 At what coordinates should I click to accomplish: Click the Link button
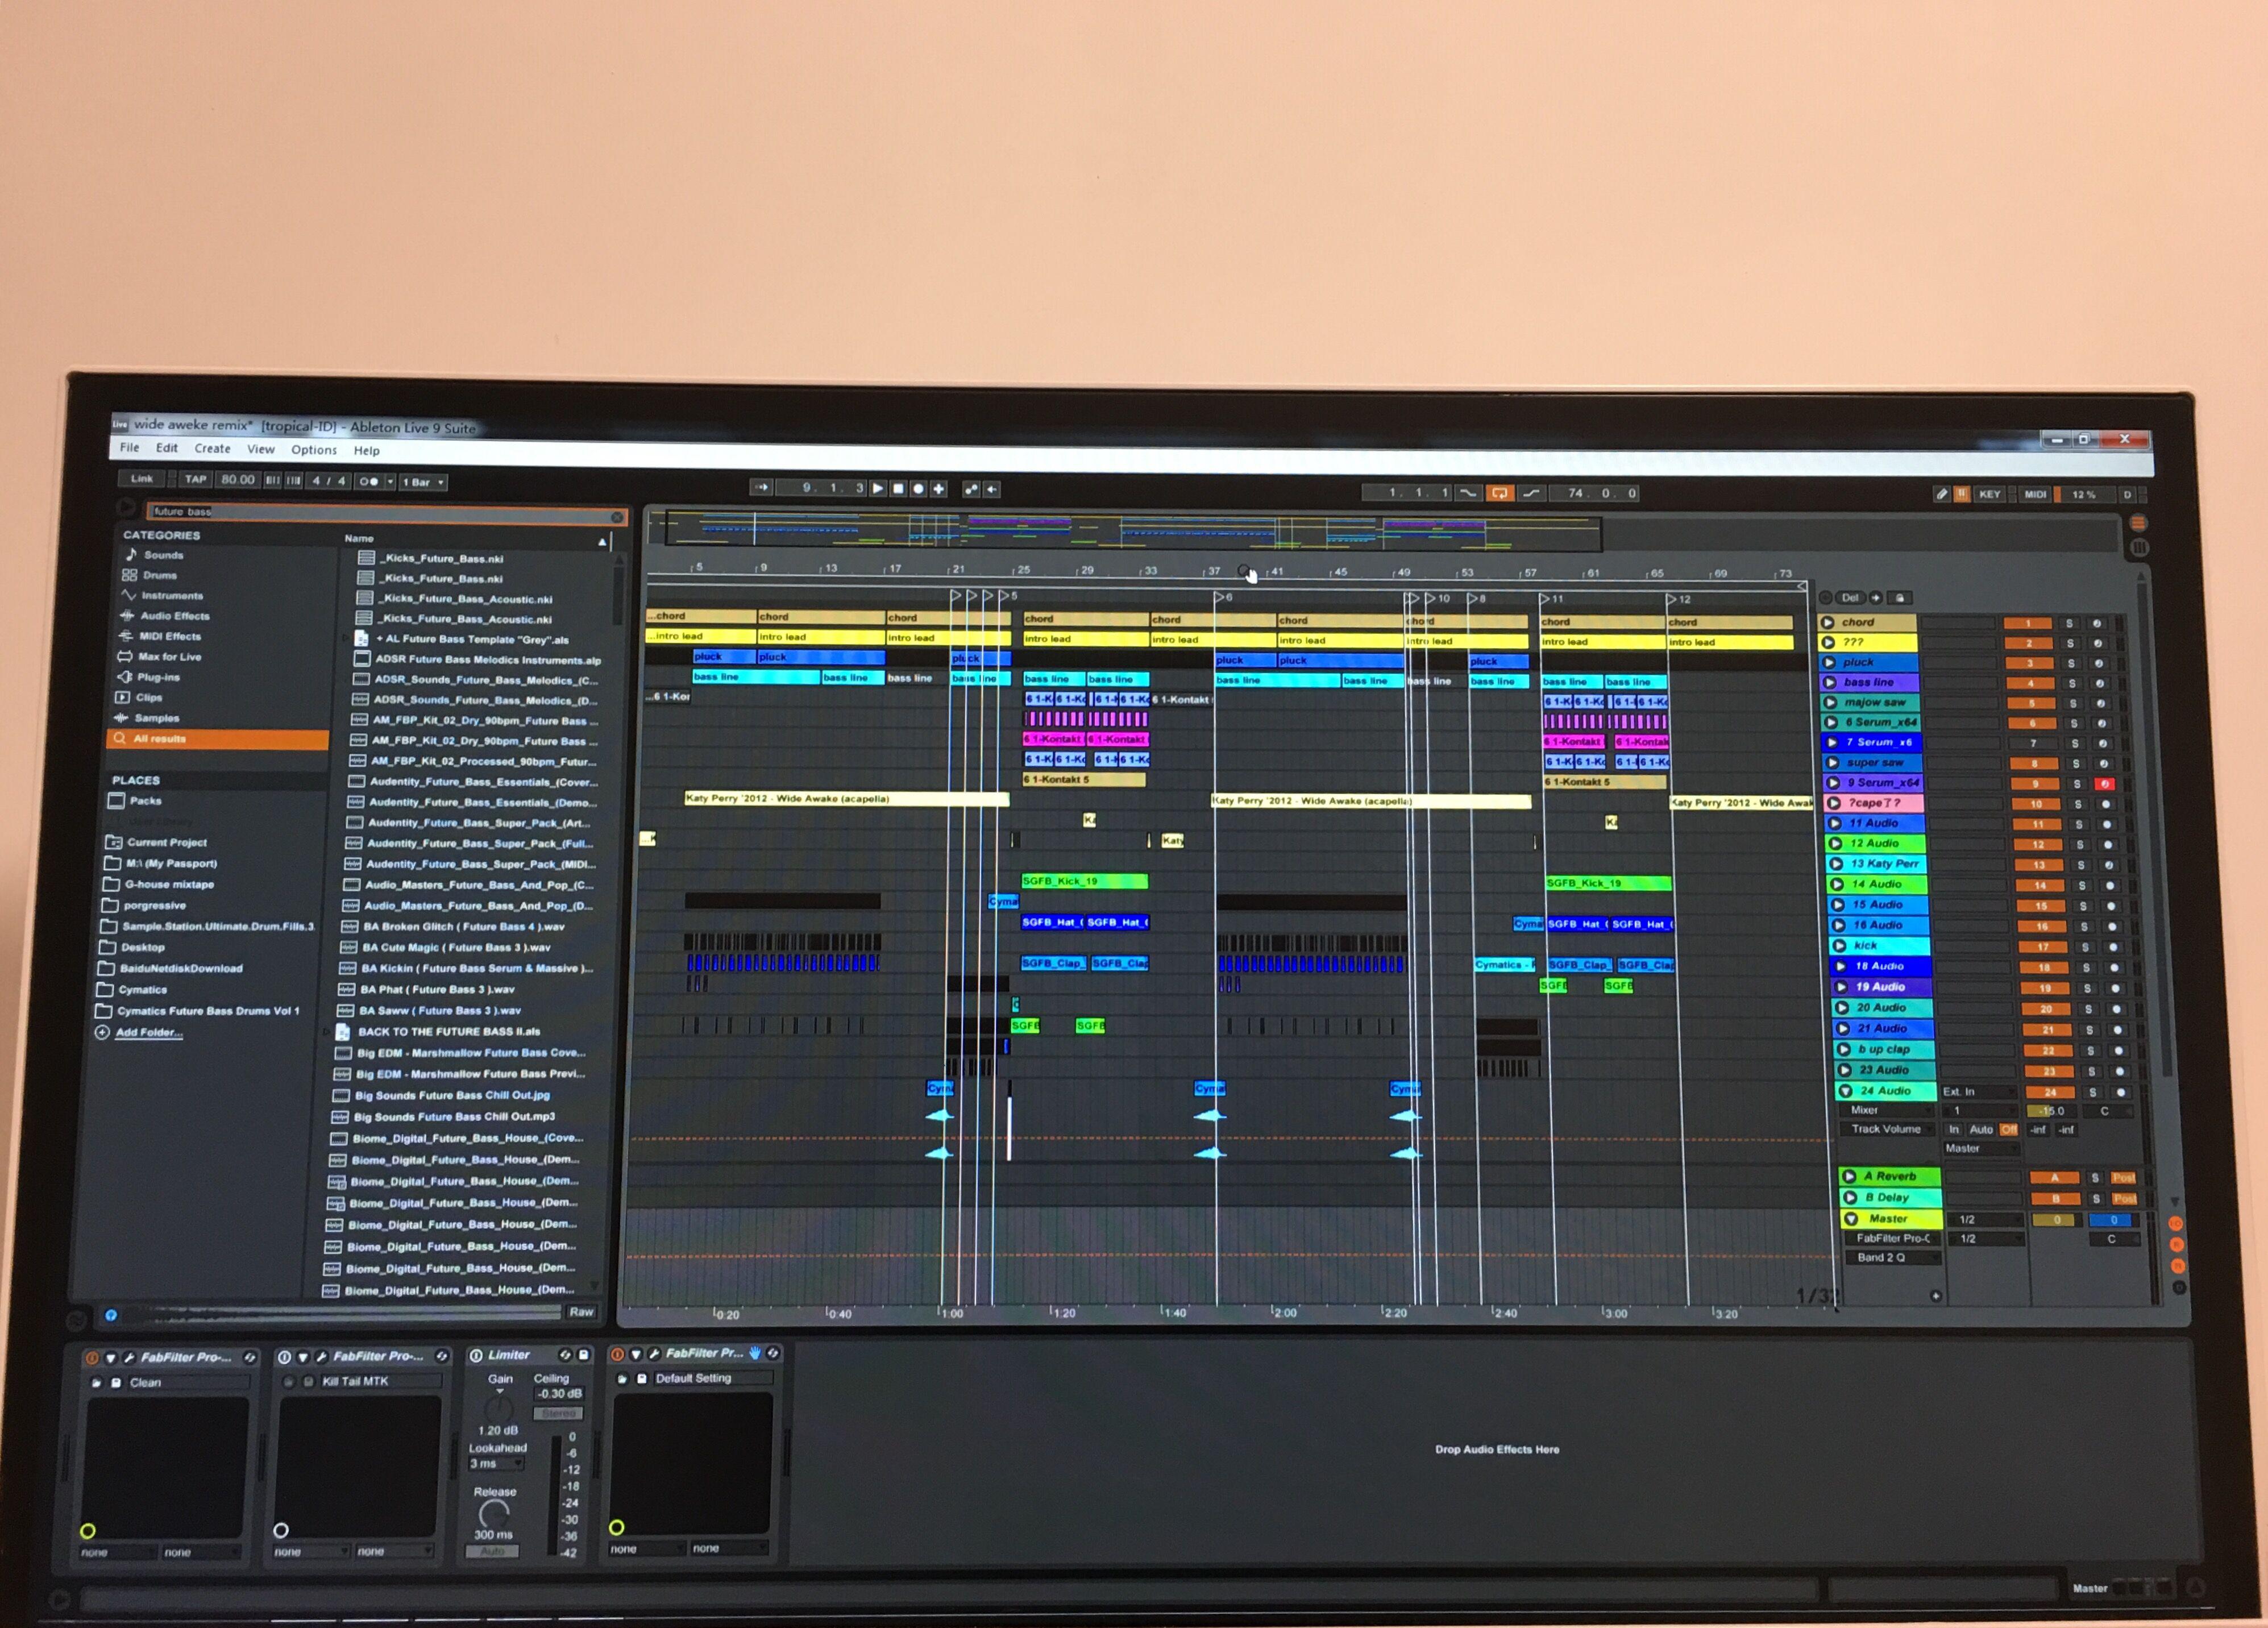coord(142,478)
